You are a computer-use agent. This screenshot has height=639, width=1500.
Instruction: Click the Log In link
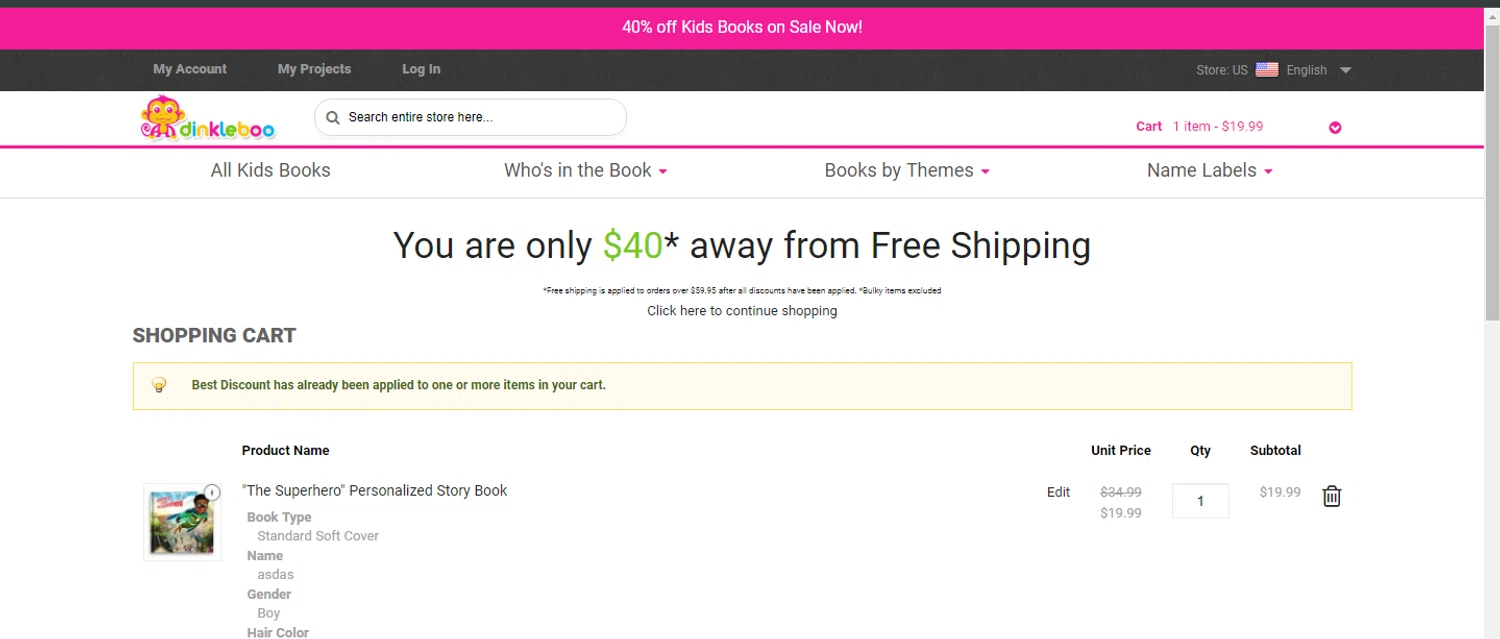[x=421, y=69]
